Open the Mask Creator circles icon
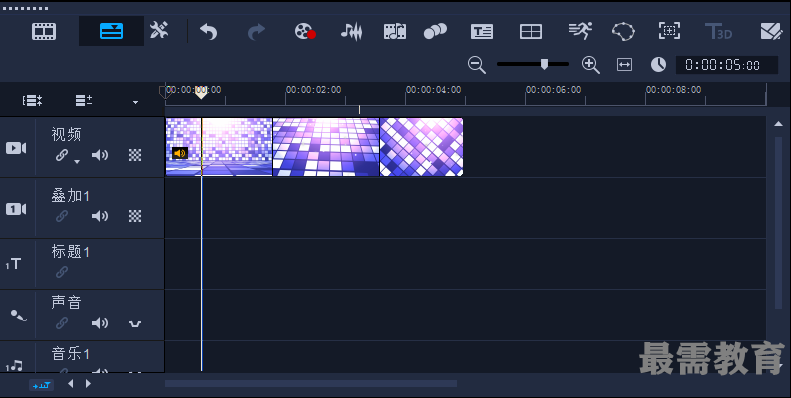Screen dimensions: 791x398 pos(435,31)
